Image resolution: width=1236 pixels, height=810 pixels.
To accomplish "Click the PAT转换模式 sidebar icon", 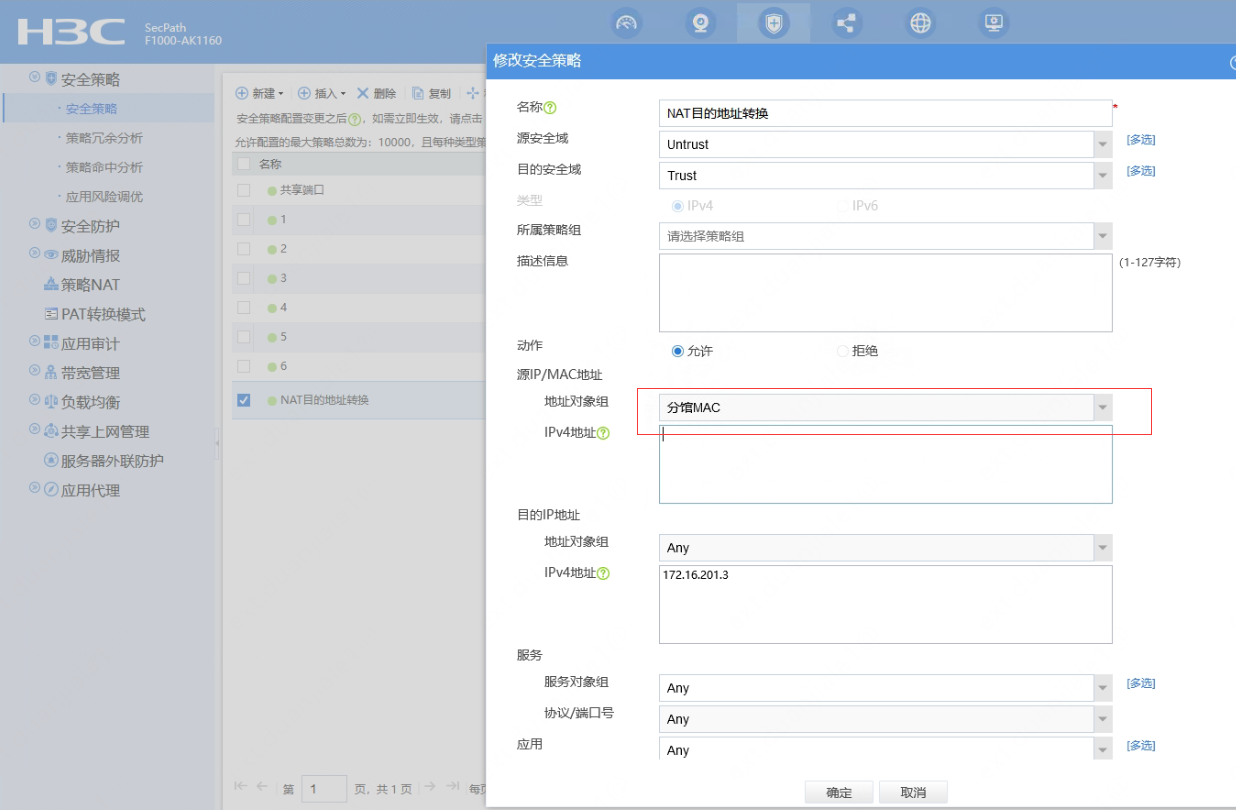I will (x=51, y=314).
